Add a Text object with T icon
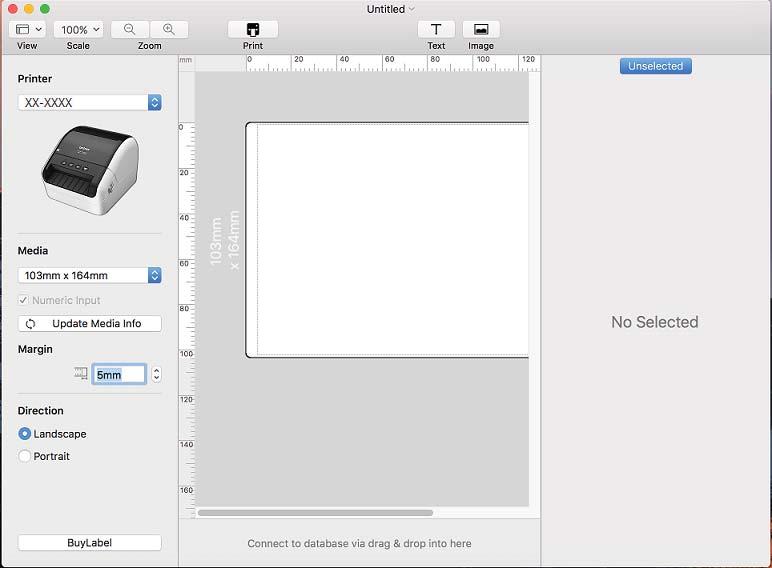 436,30
